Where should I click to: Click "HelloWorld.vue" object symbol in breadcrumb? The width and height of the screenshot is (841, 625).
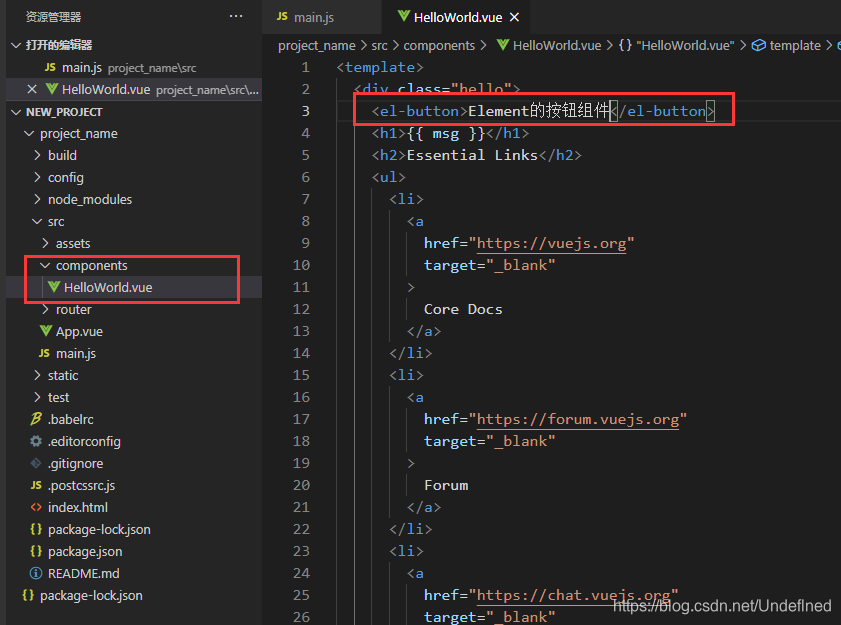(x=676, y=46)
